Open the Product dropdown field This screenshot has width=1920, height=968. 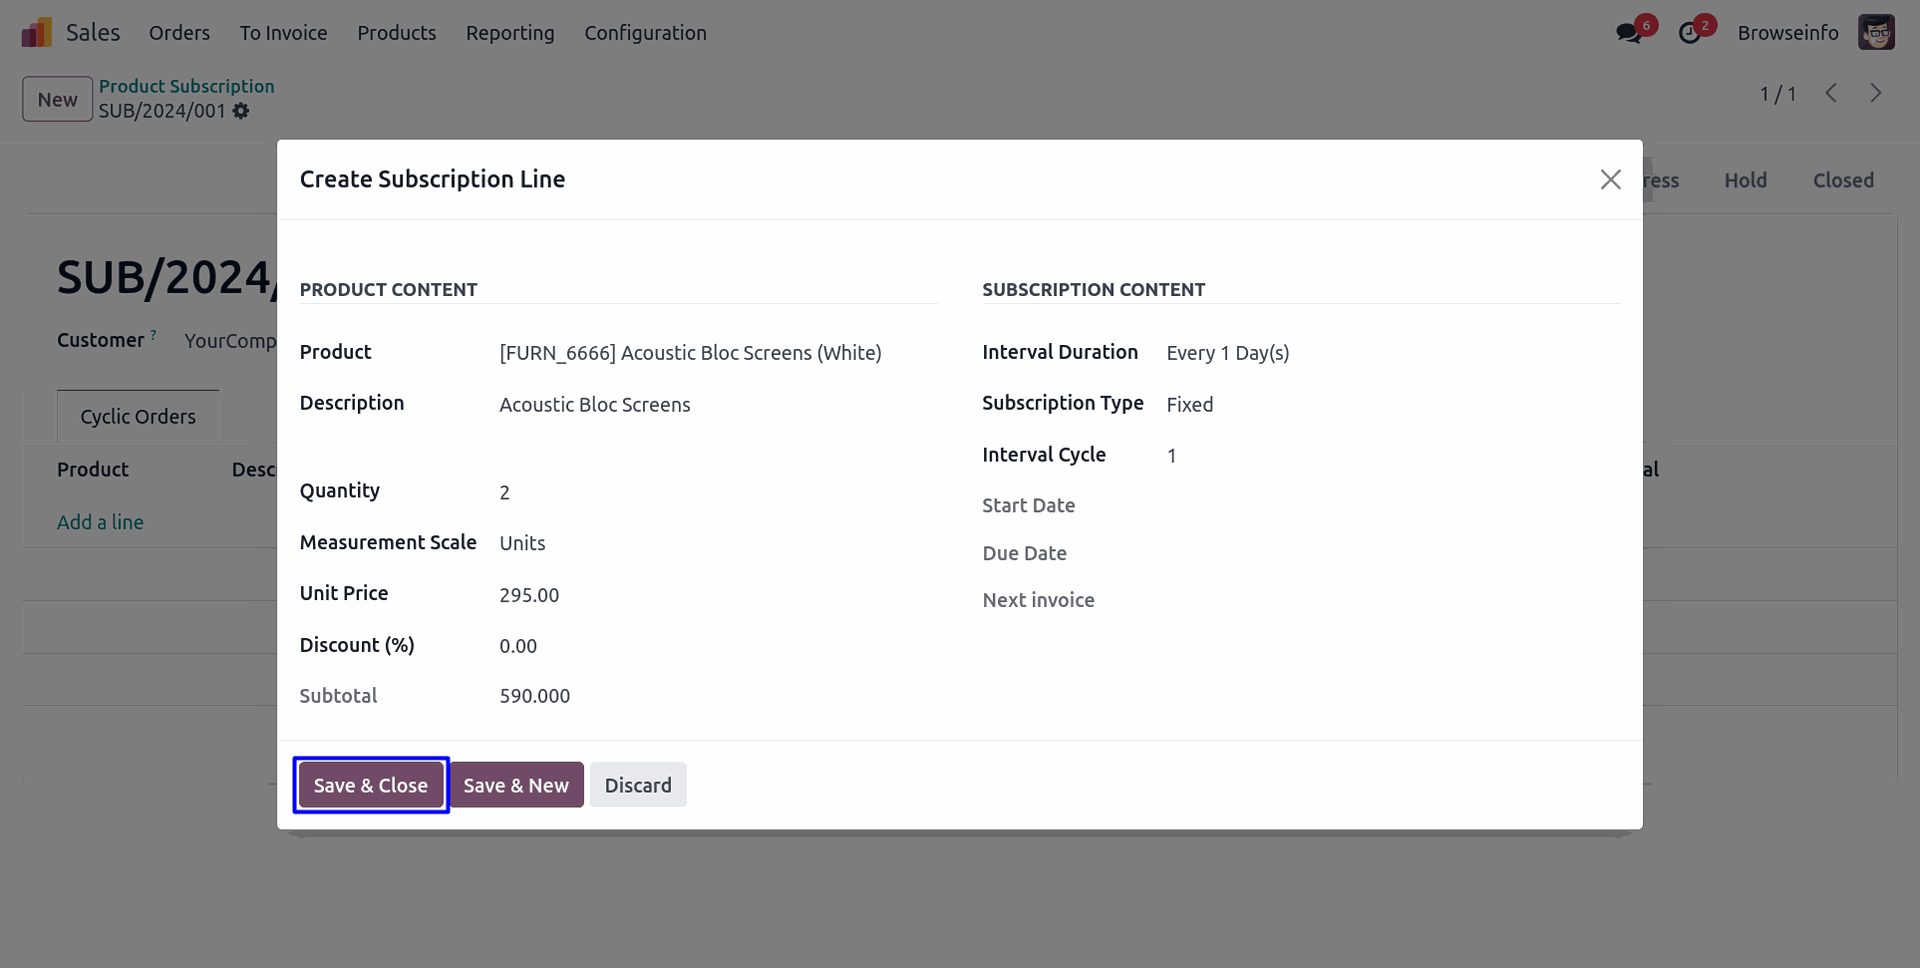tap(690, 353)
